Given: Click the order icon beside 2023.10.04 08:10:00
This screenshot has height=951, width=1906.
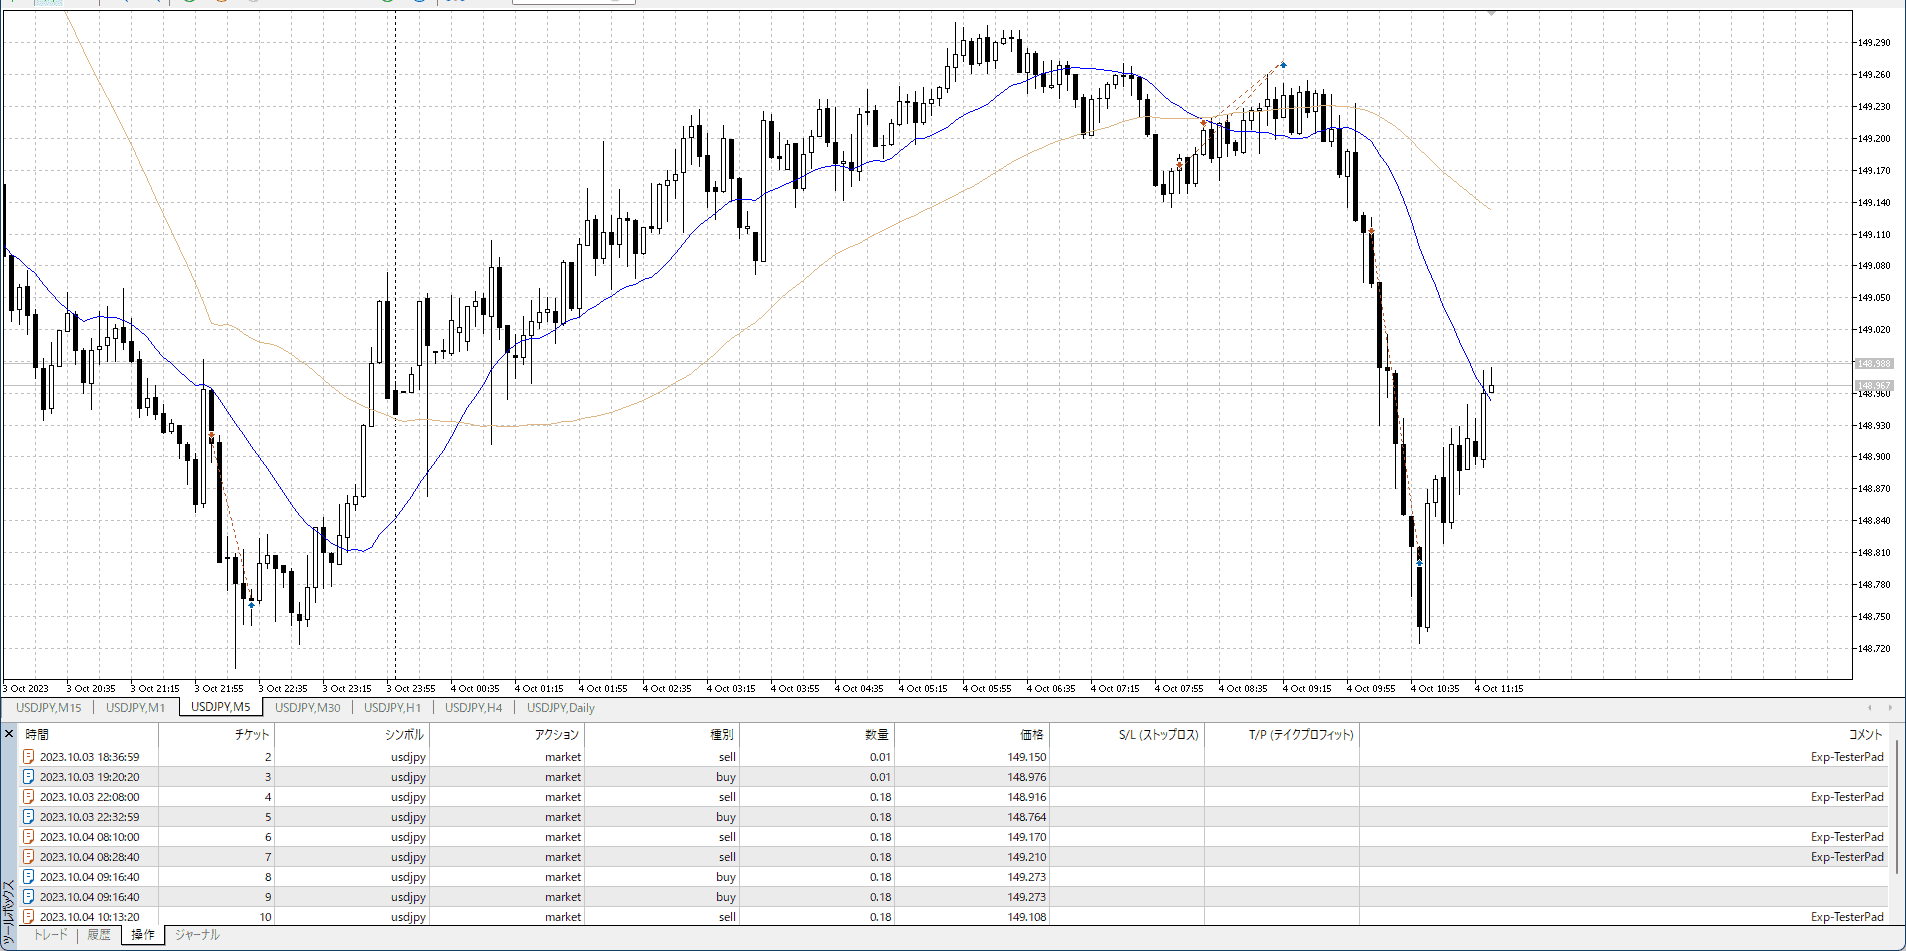Looking at the screenshot, I should point(29,837).
